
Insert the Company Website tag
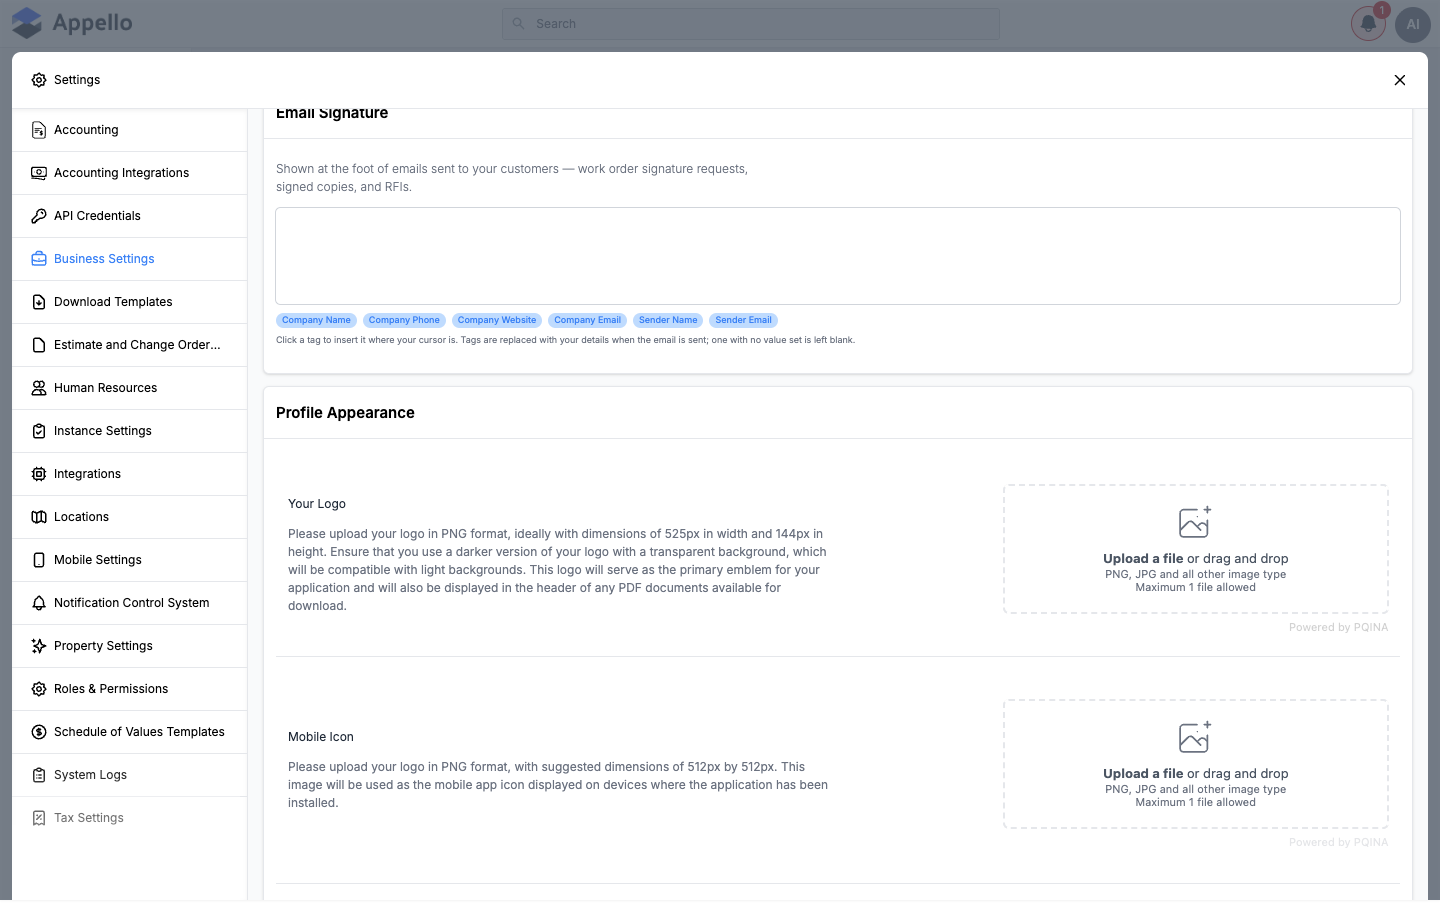pyautogui.click(x=497, y=320)
